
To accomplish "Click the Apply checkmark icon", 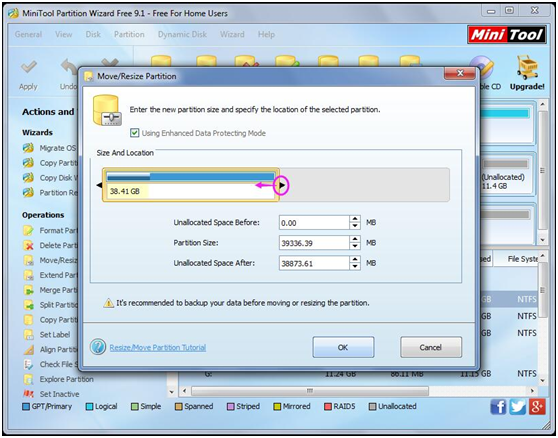I will point(28,67).
